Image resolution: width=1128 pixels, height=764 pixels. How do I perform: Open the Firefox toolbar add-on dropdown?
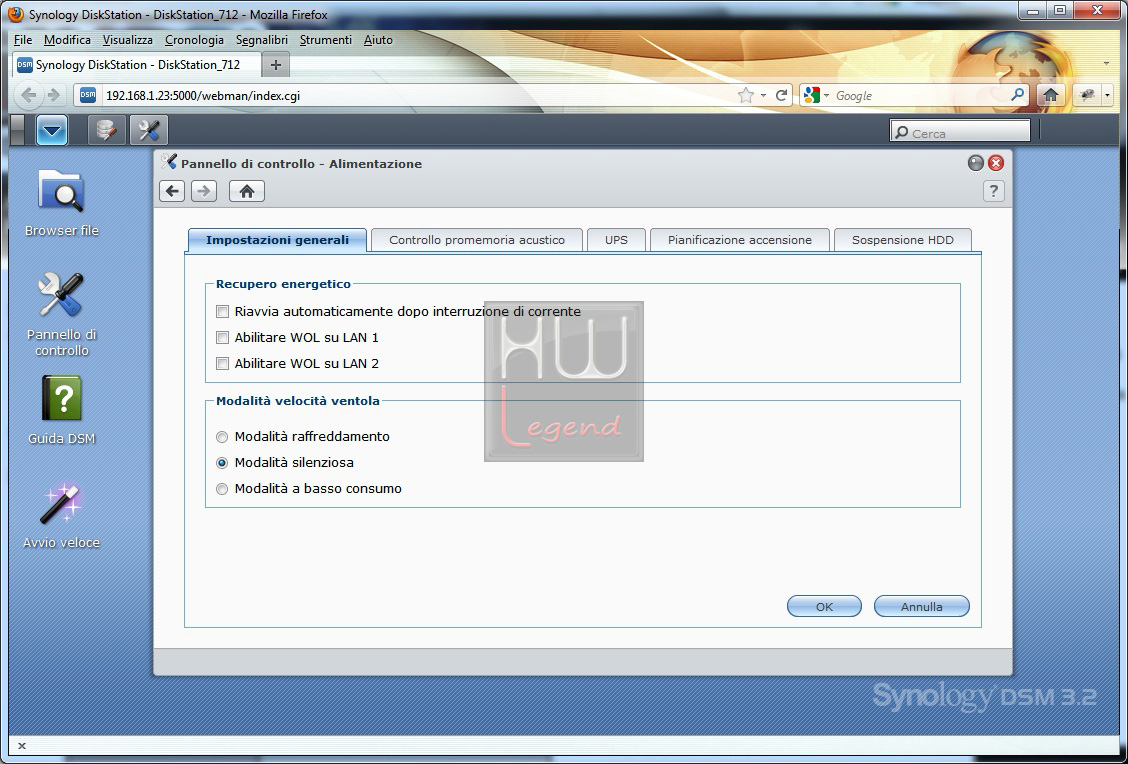[x=1107, y=95]
